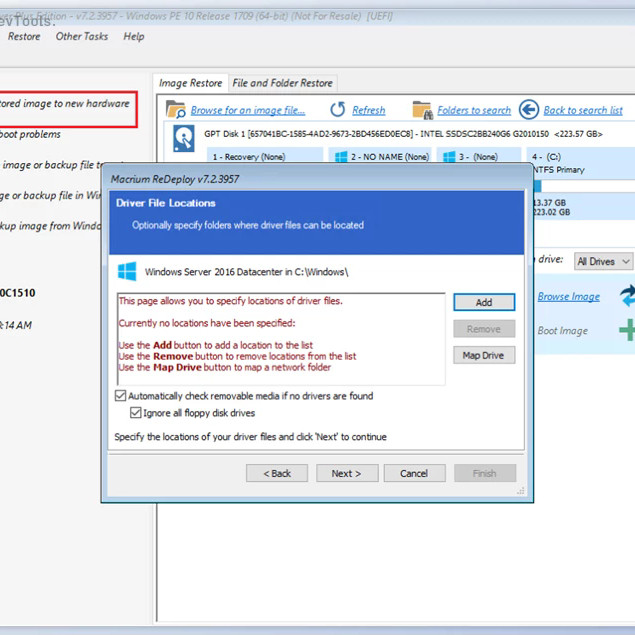
Task: Click the Windows logo on partition 2 NO NAME
Action: [341, 157]
